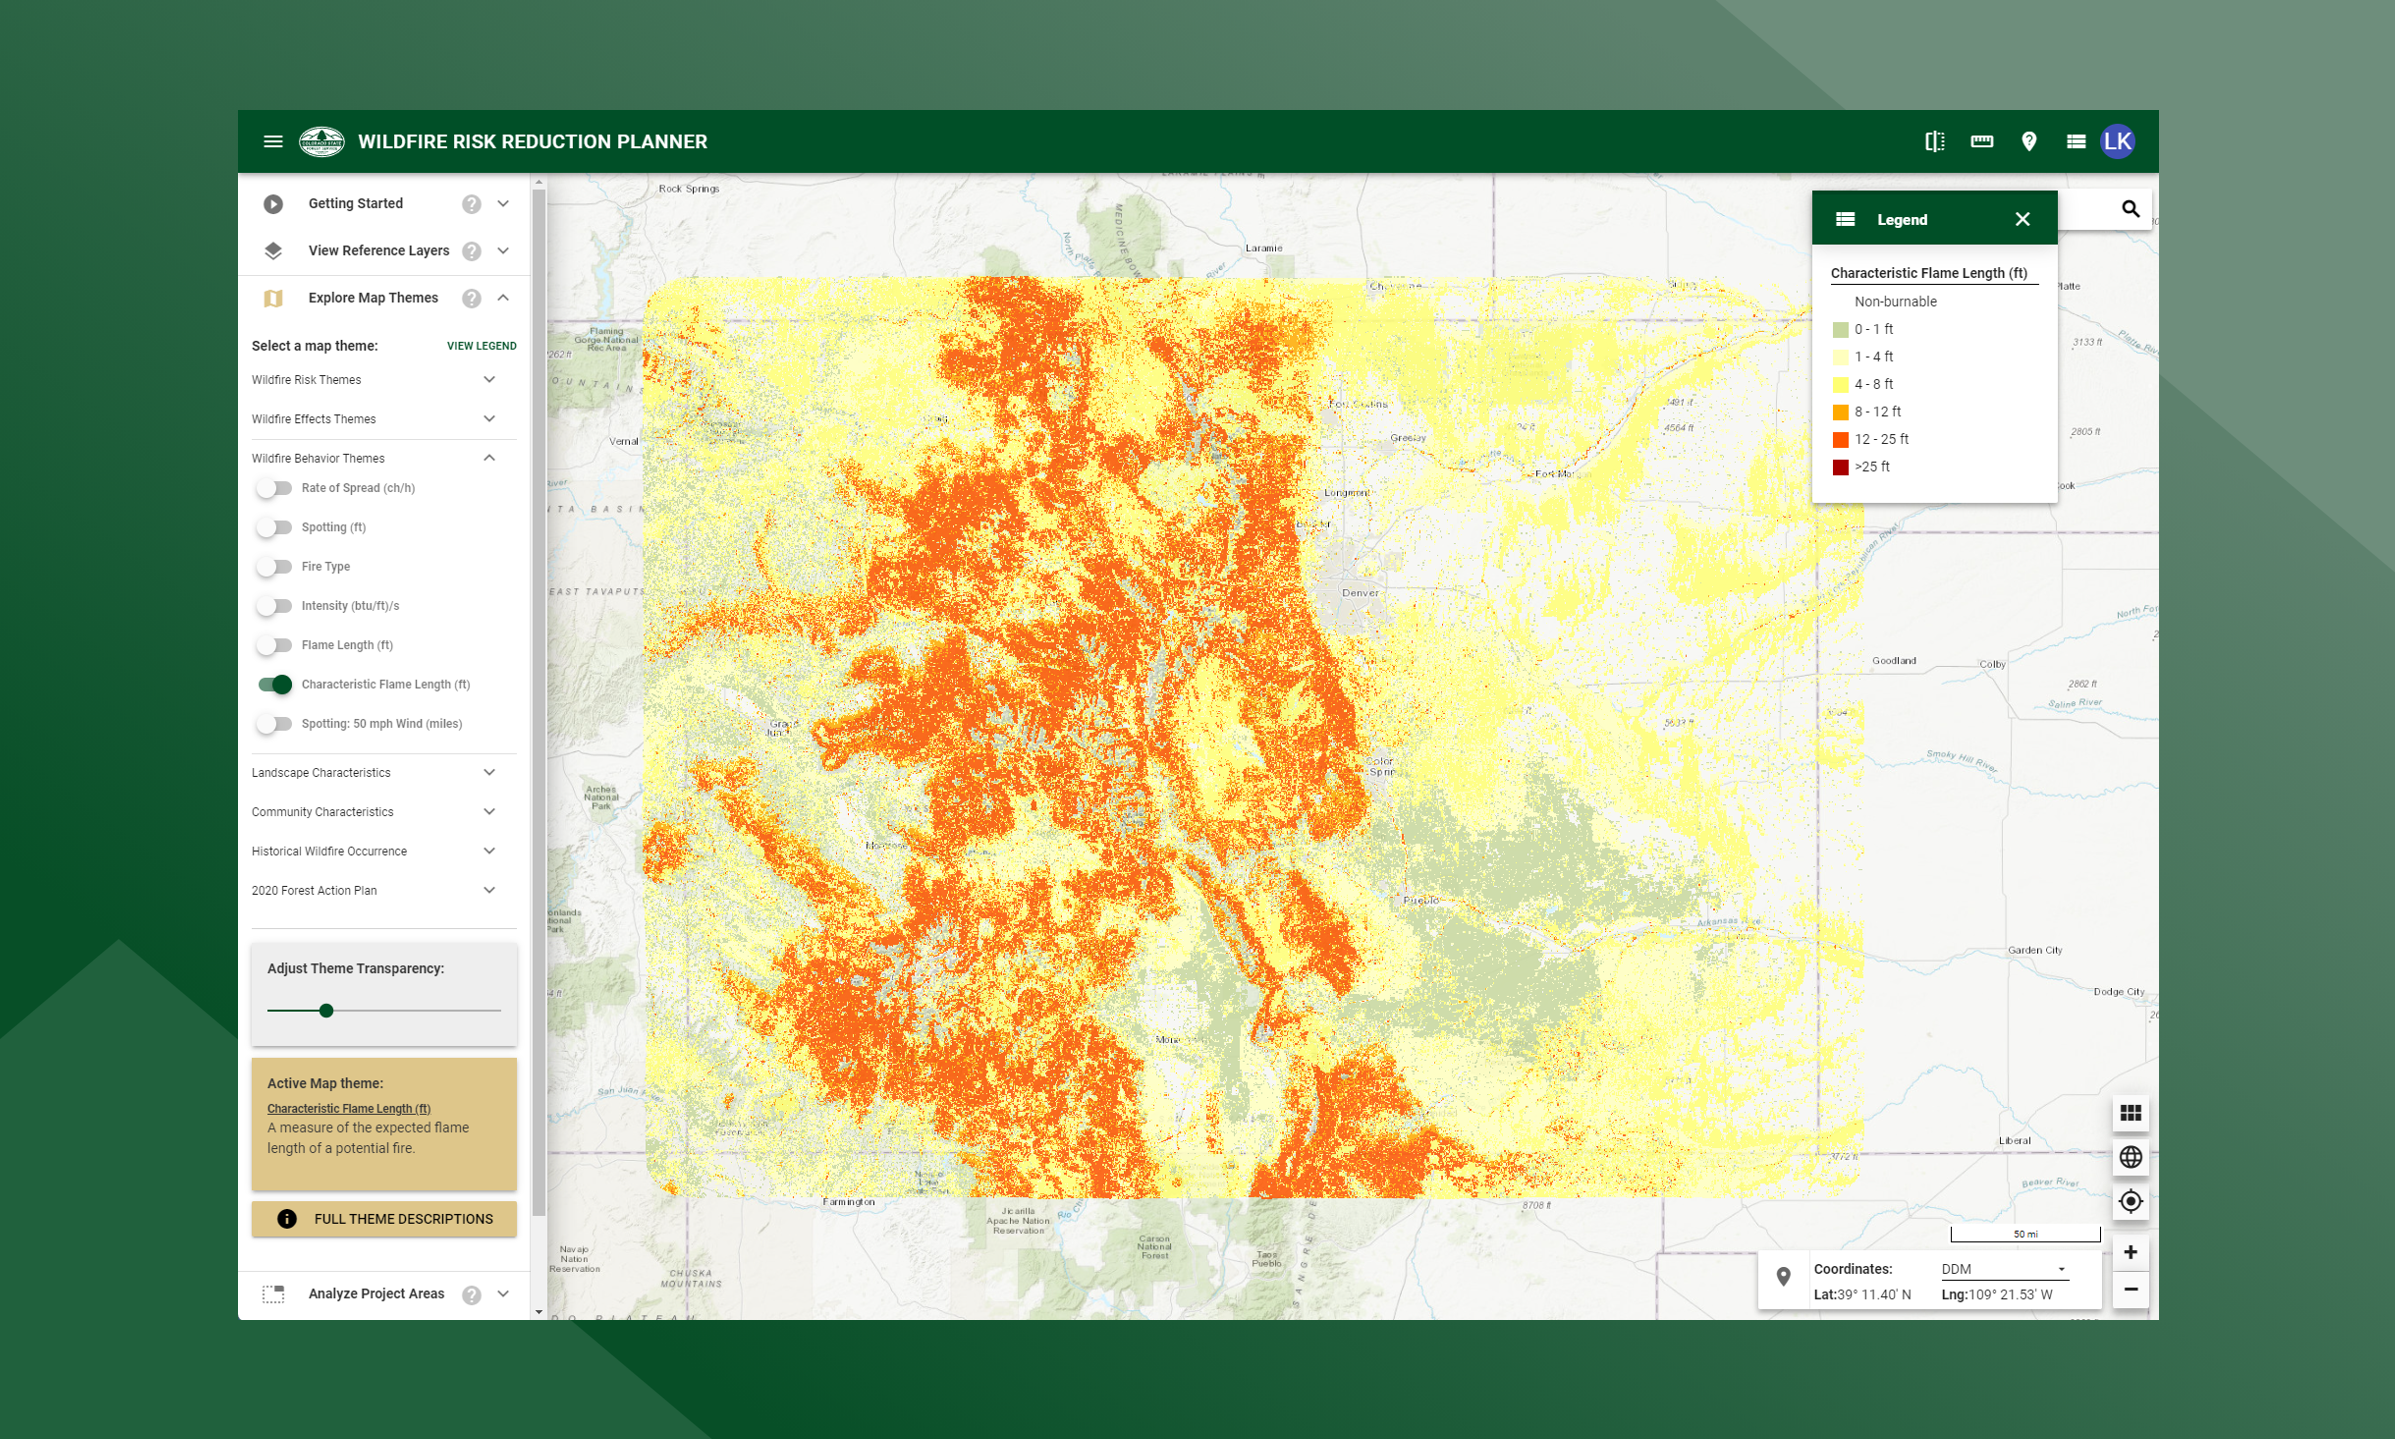Click the Explore Map Themes map icon
The width and height of the screenshot is (2395, 1439).
[x=273, y=298]
